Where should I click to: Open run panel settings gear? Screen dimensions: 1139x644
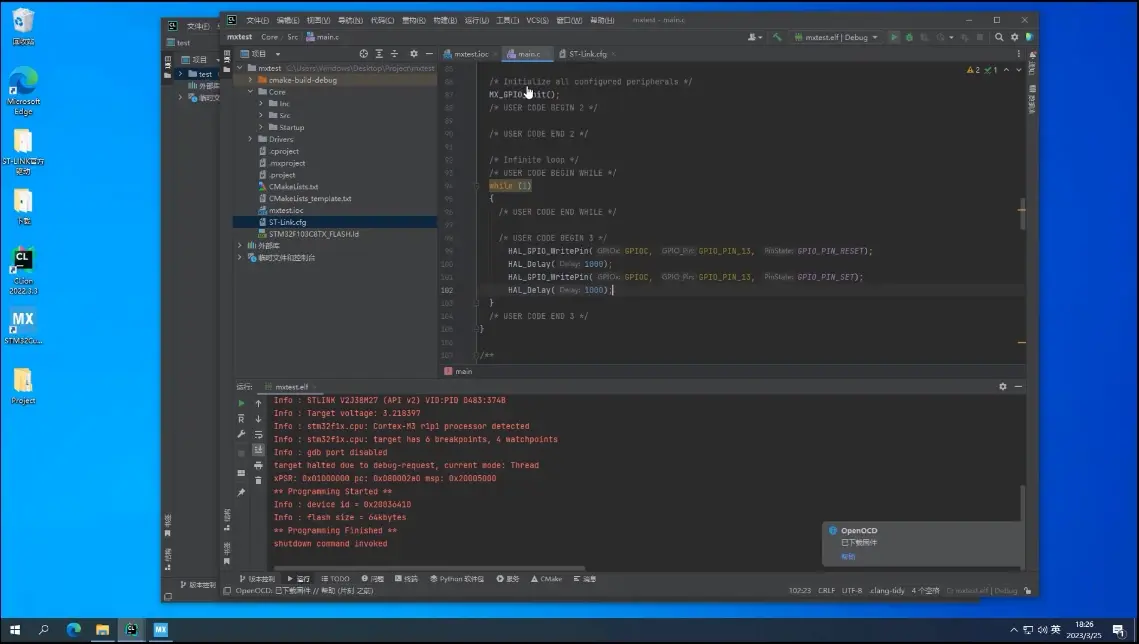click(1003, 386)
